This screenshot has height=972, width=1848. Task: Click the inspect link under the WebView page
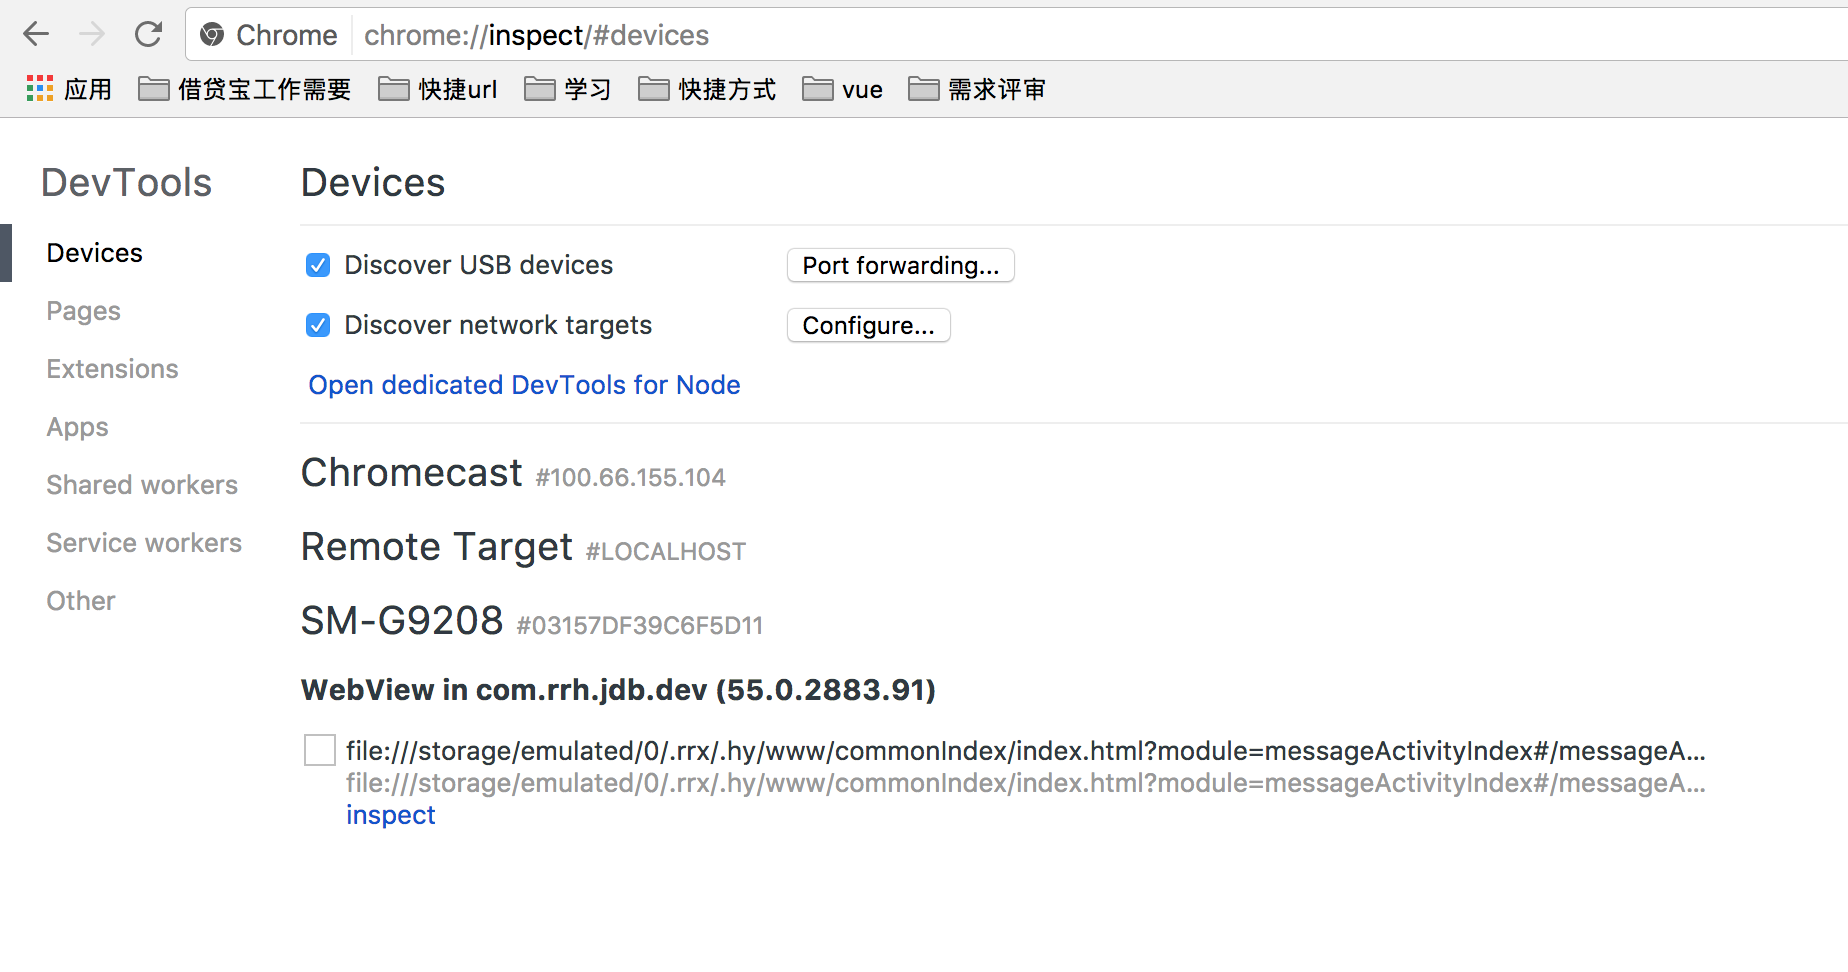pos(390,815)
